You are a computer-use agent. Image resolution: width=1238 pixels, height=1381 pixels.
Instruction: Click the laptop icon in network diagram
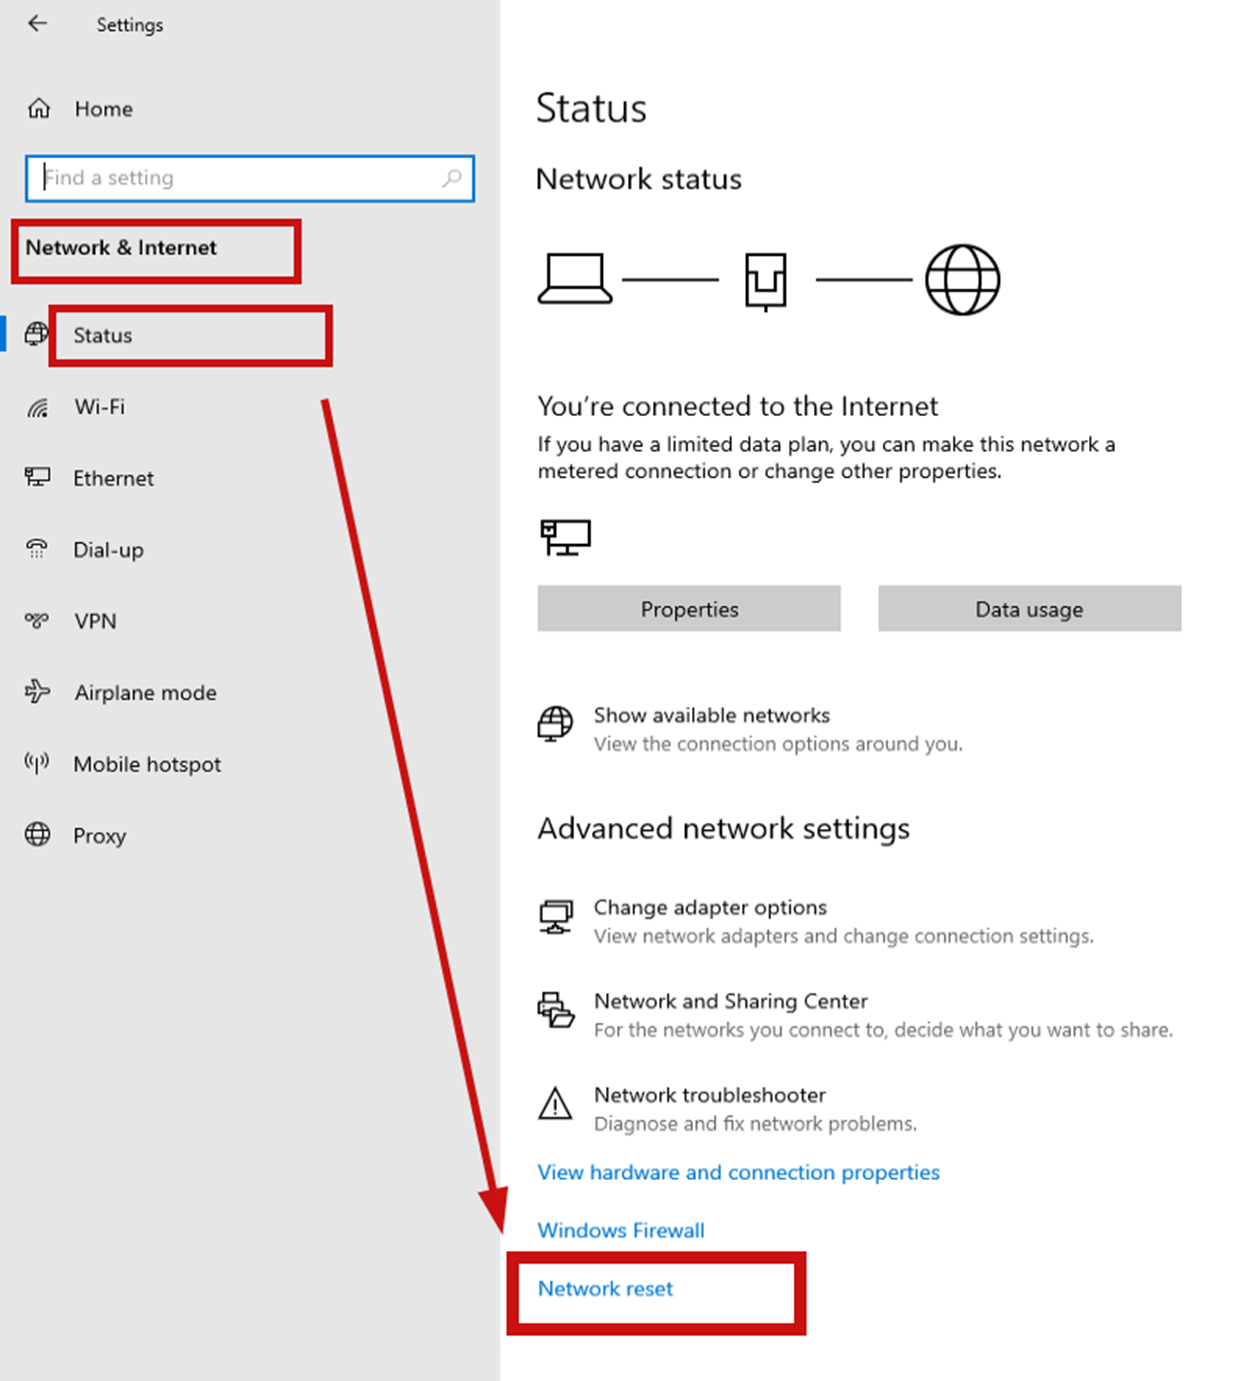pyautogui.click(x=575, y=278)
